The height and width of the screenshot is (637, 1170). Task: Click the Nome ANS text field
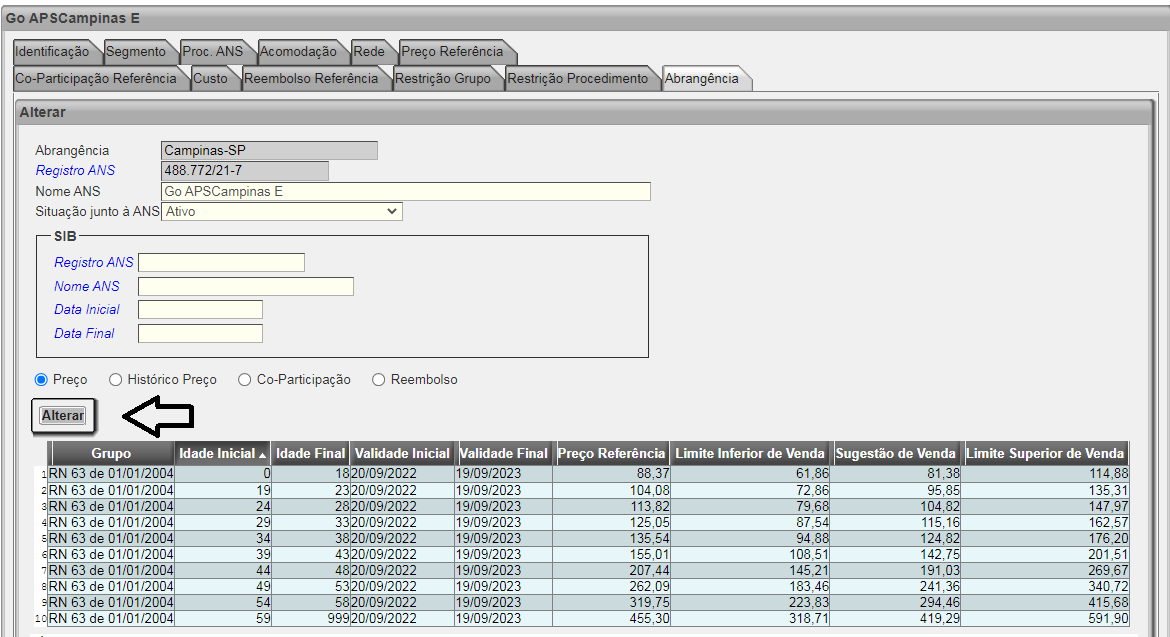pos(405,191)
